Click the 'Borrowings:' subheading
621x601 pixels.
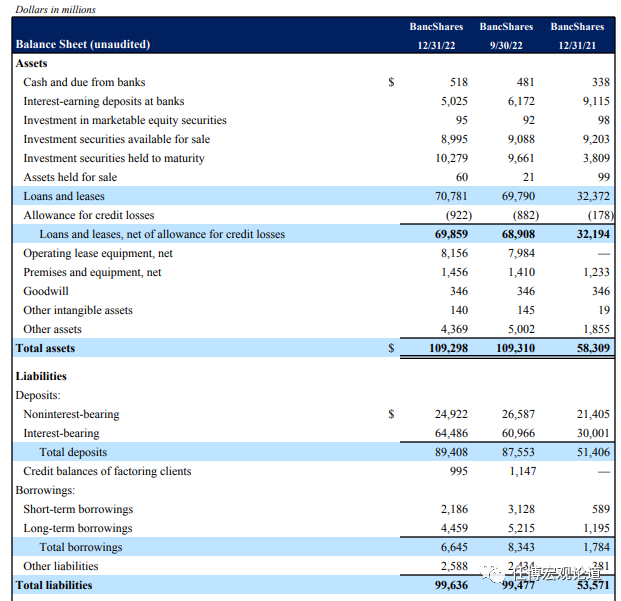(x=45, y=490)
